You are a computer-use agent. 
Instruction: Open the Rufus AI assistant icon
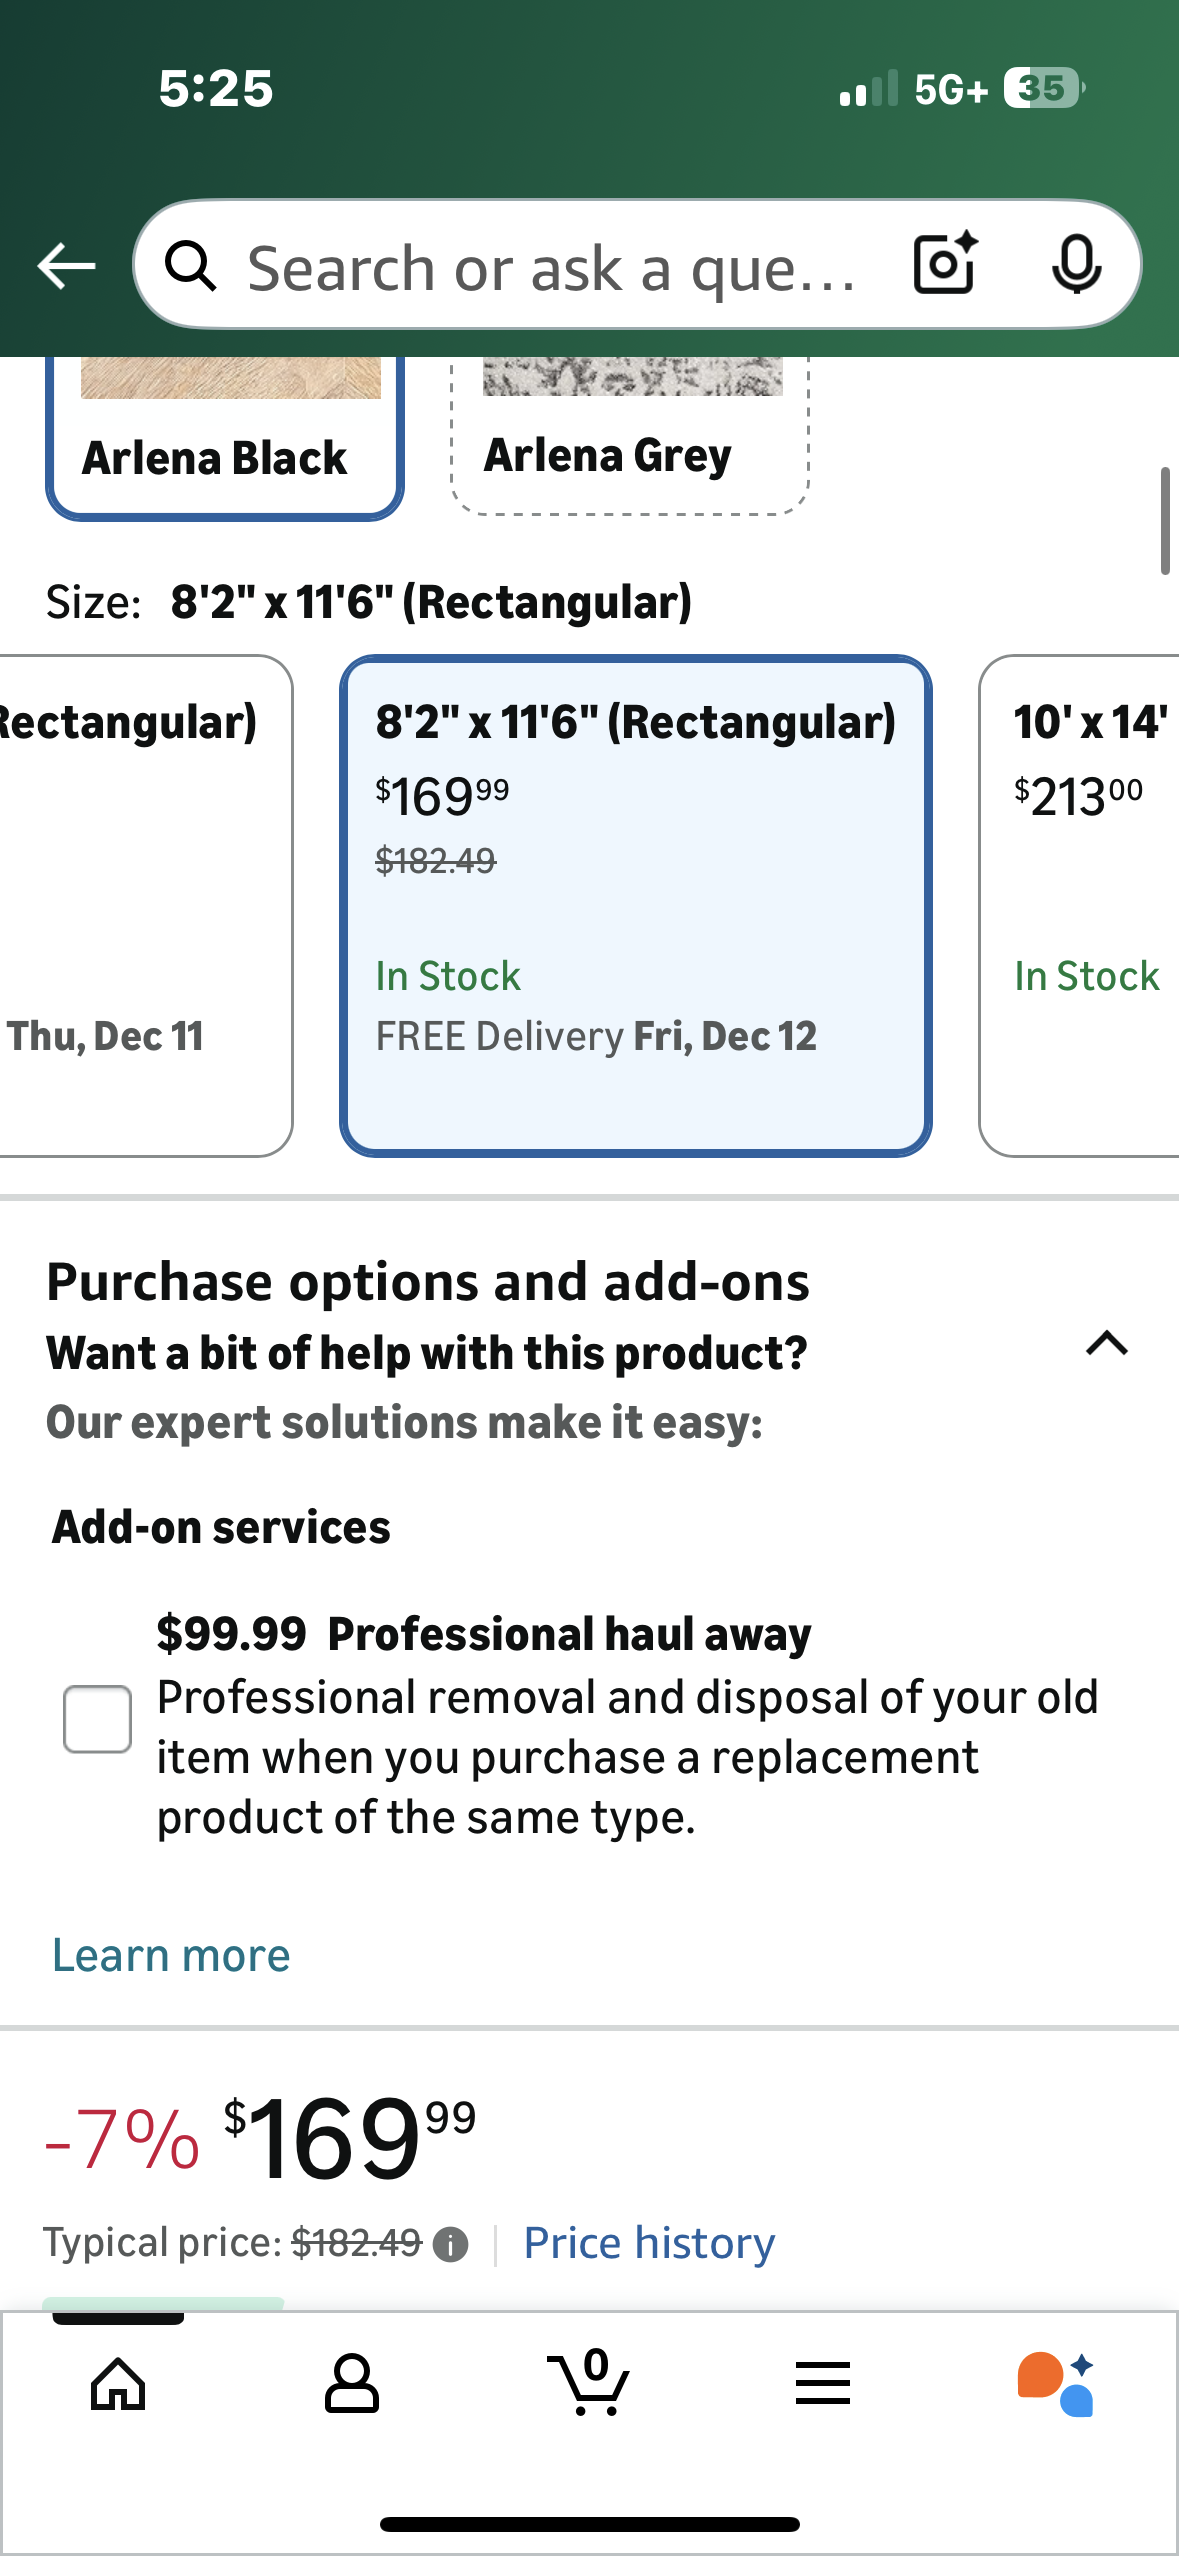[x=1056, y=2384]
